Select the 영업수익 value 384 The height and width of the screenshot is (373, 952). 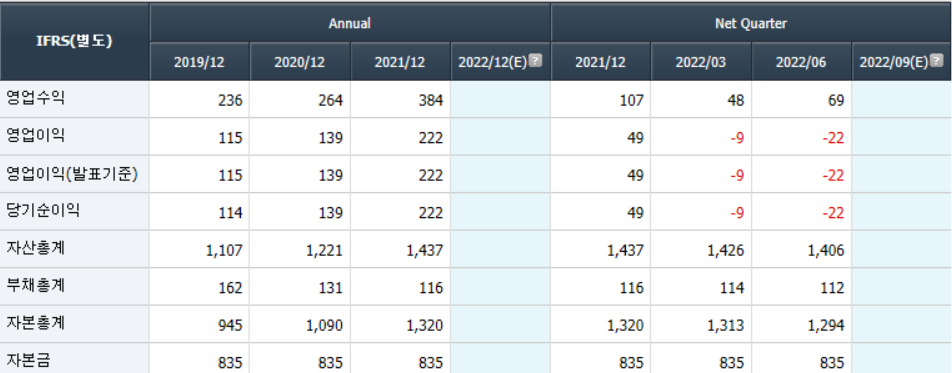[x=431, y=101]
